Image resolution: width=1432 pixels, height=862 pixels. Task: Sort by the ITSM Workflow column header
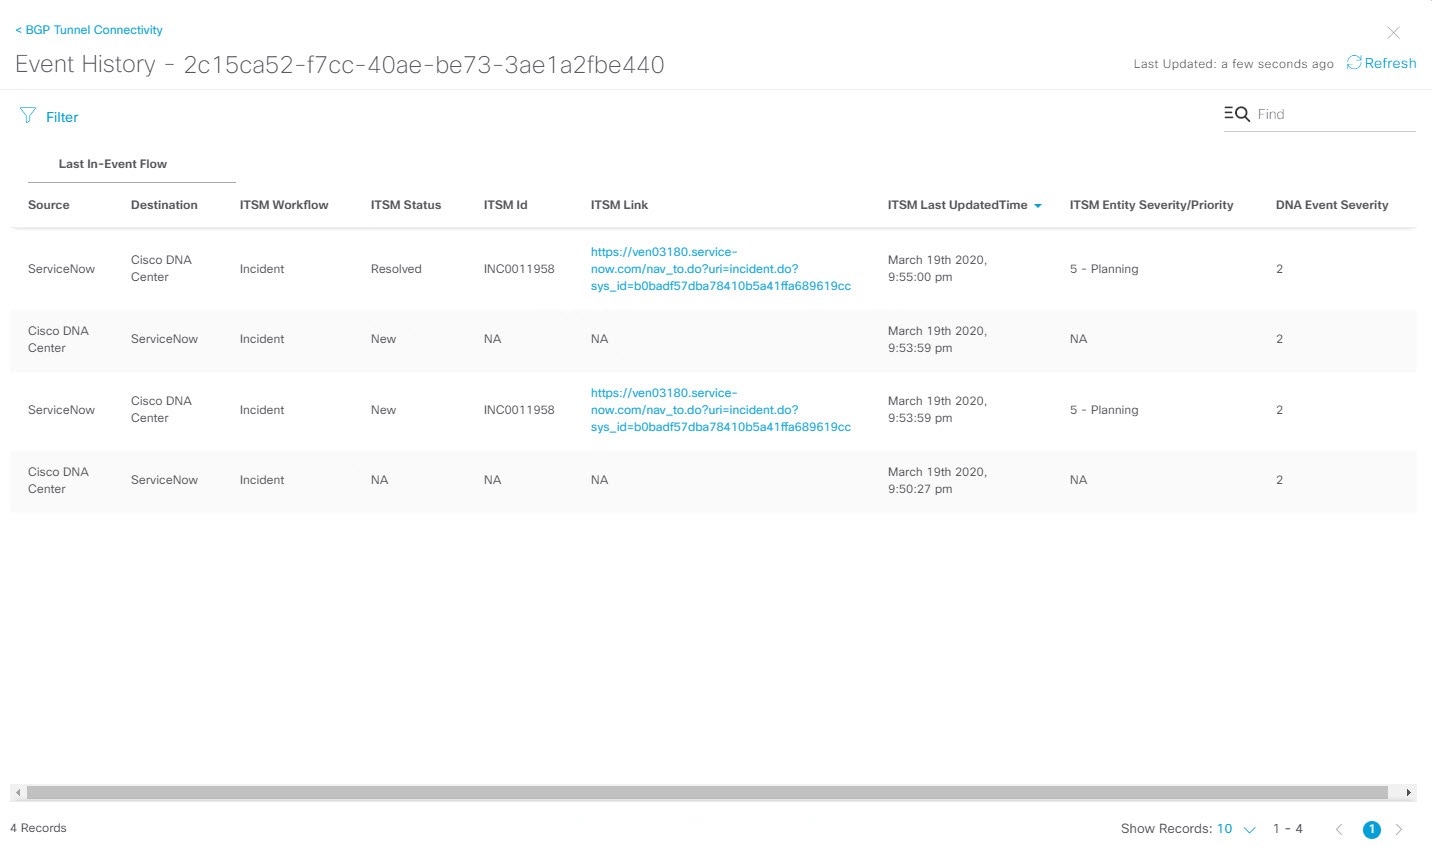tap(284, 205)
